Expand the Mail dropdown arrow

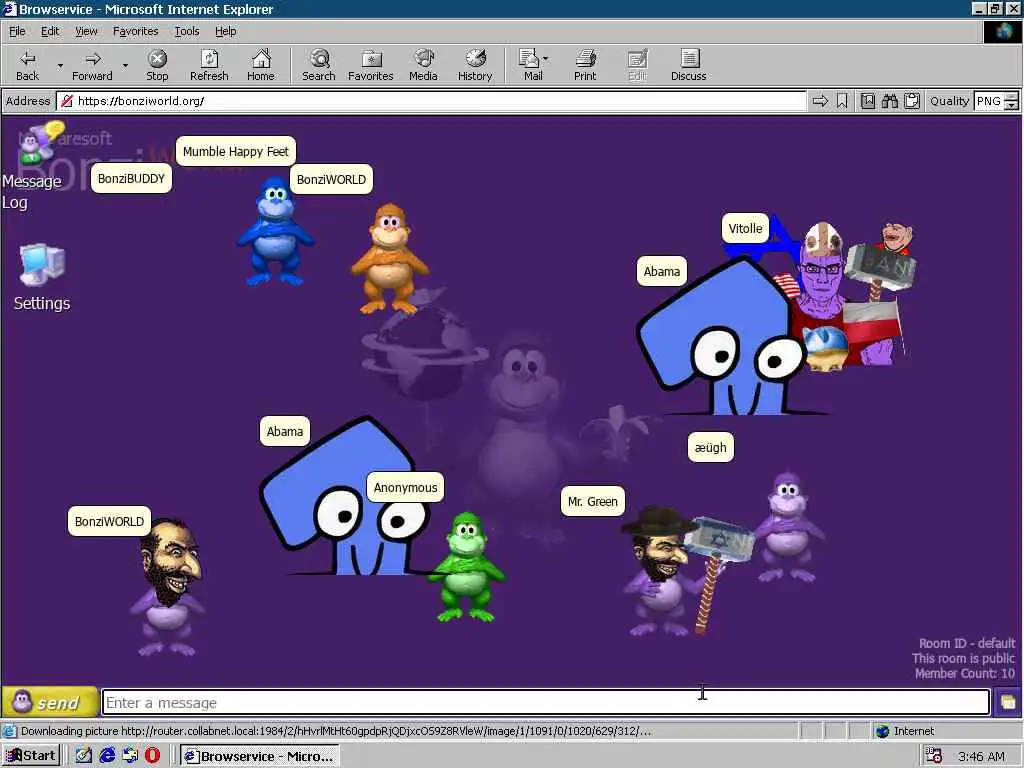pos(546,59)
